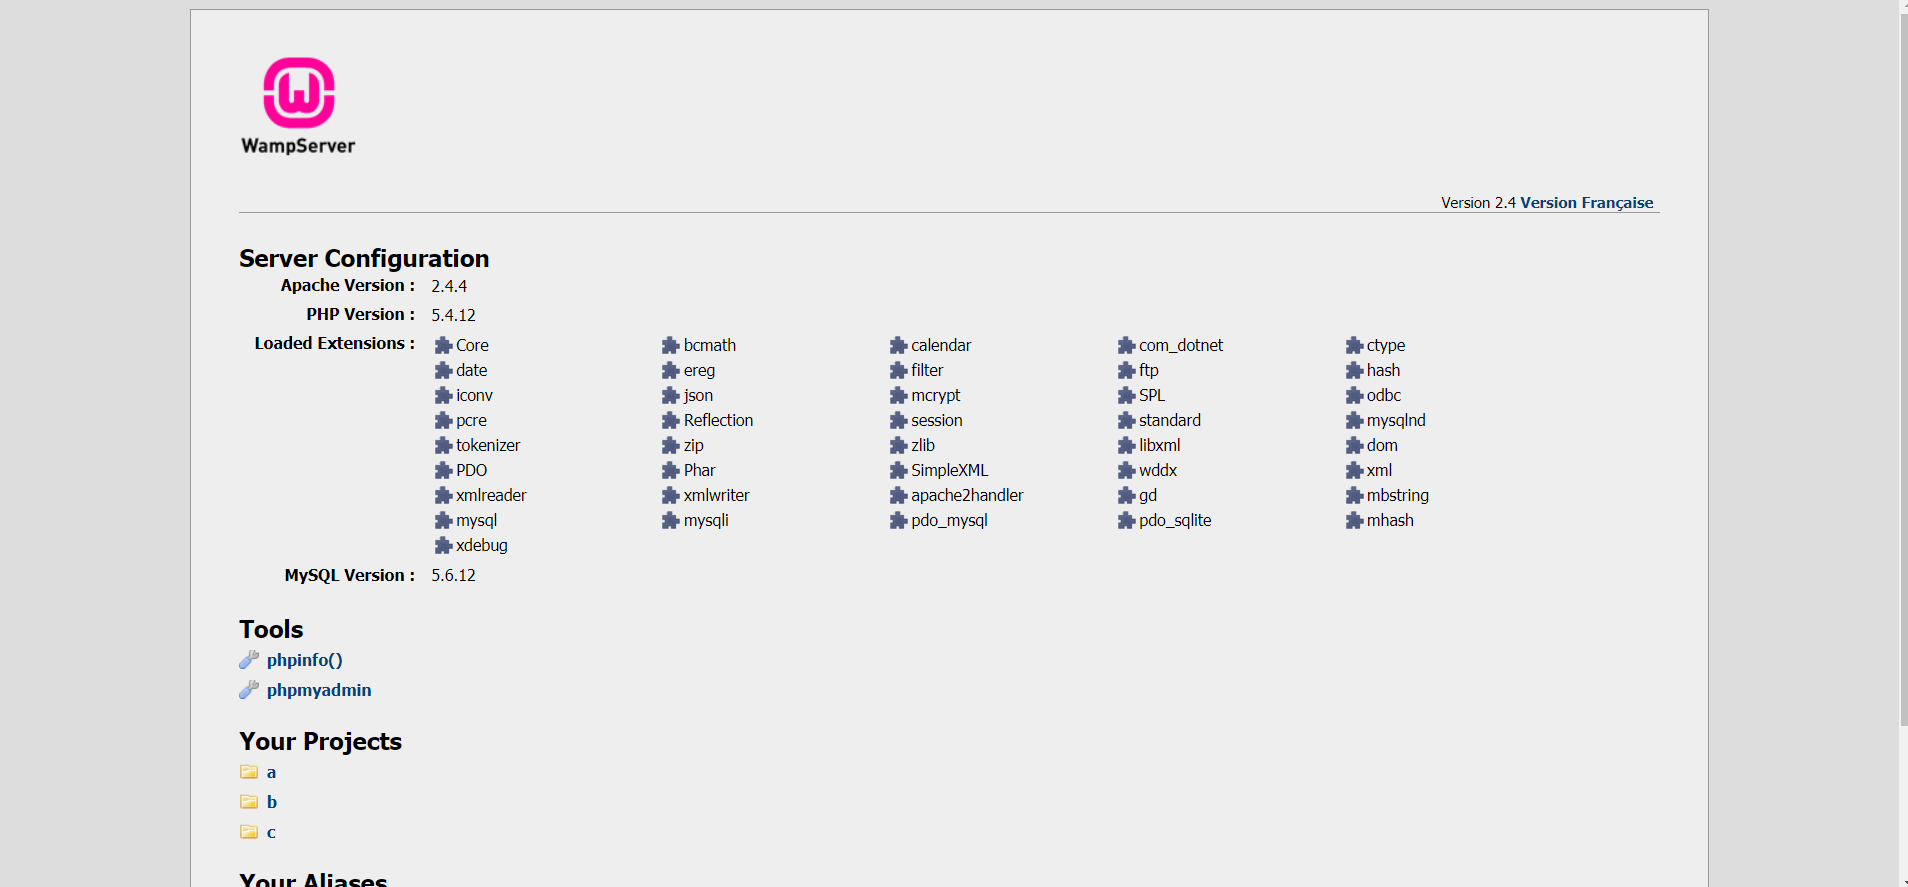Click the puzzle icon next to pdo_mysql

tap(898, 521)
